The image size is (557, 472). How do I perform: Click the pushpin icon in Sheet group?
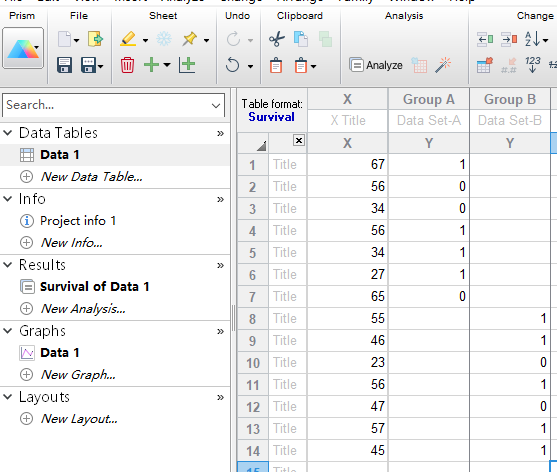pyautogui.click(x=190, y=39)
